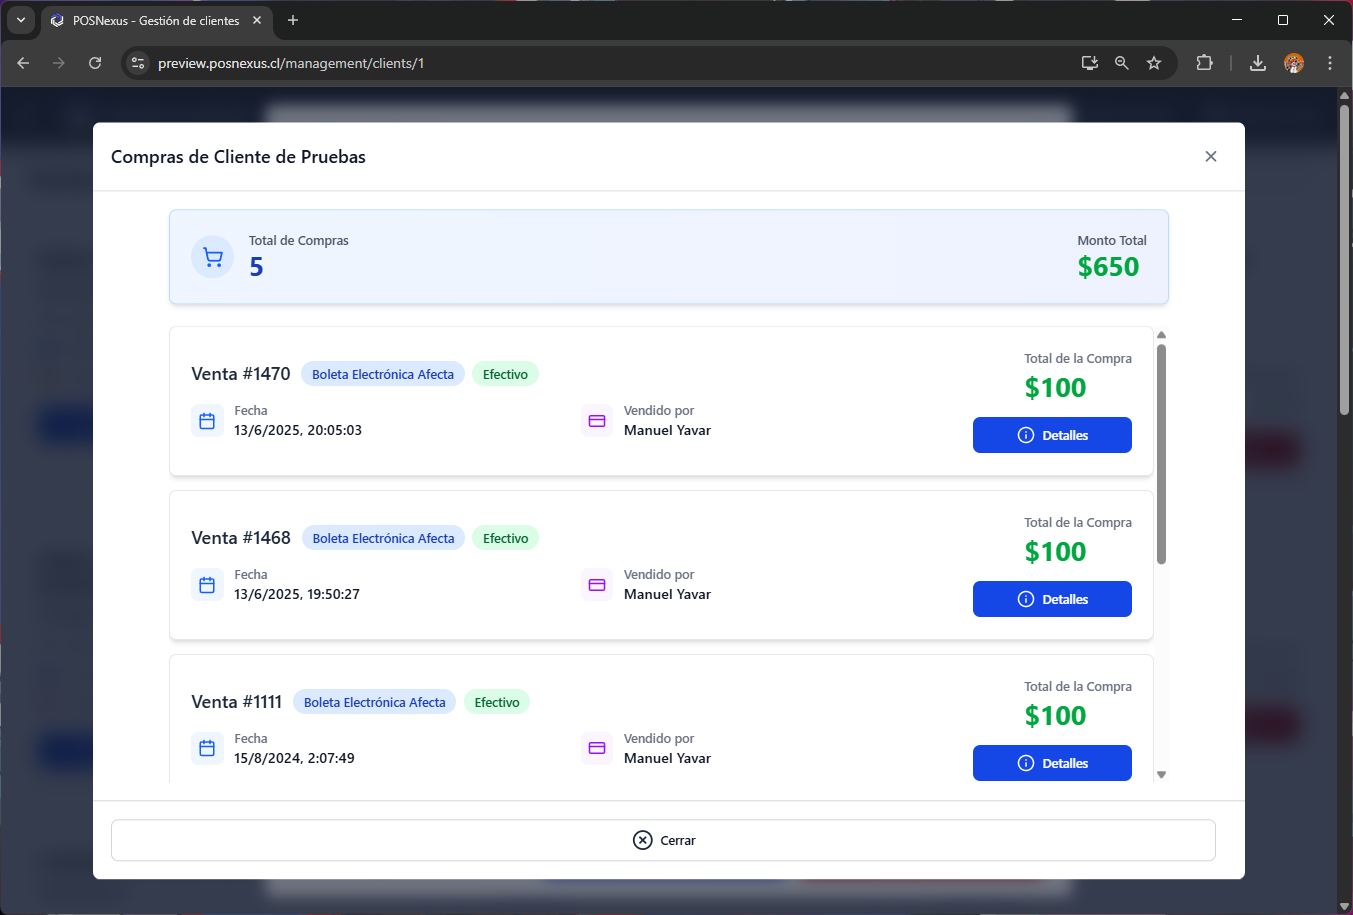This screenshot has width=1353, height=915.
Task: Open a new browser tab
Action: (x=293, y=20)
